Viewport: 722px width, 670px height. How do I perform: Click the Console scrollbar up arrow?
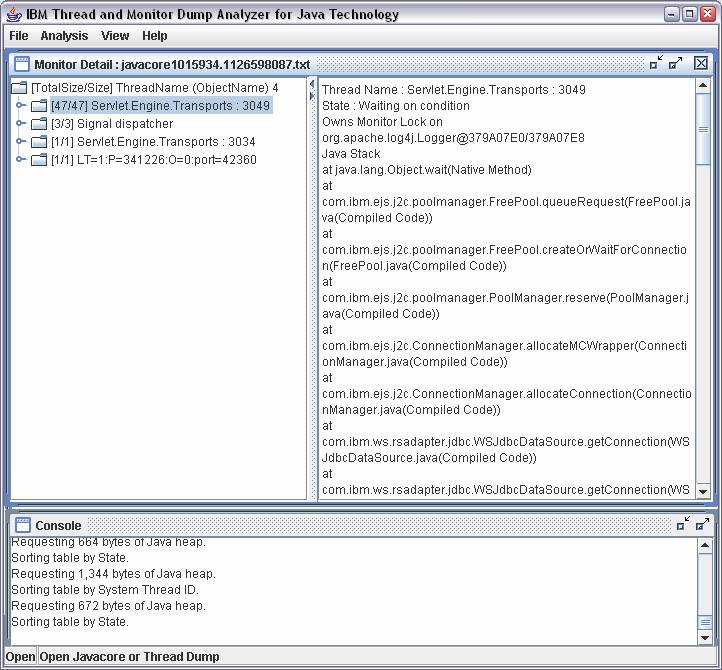pos(705,544)
